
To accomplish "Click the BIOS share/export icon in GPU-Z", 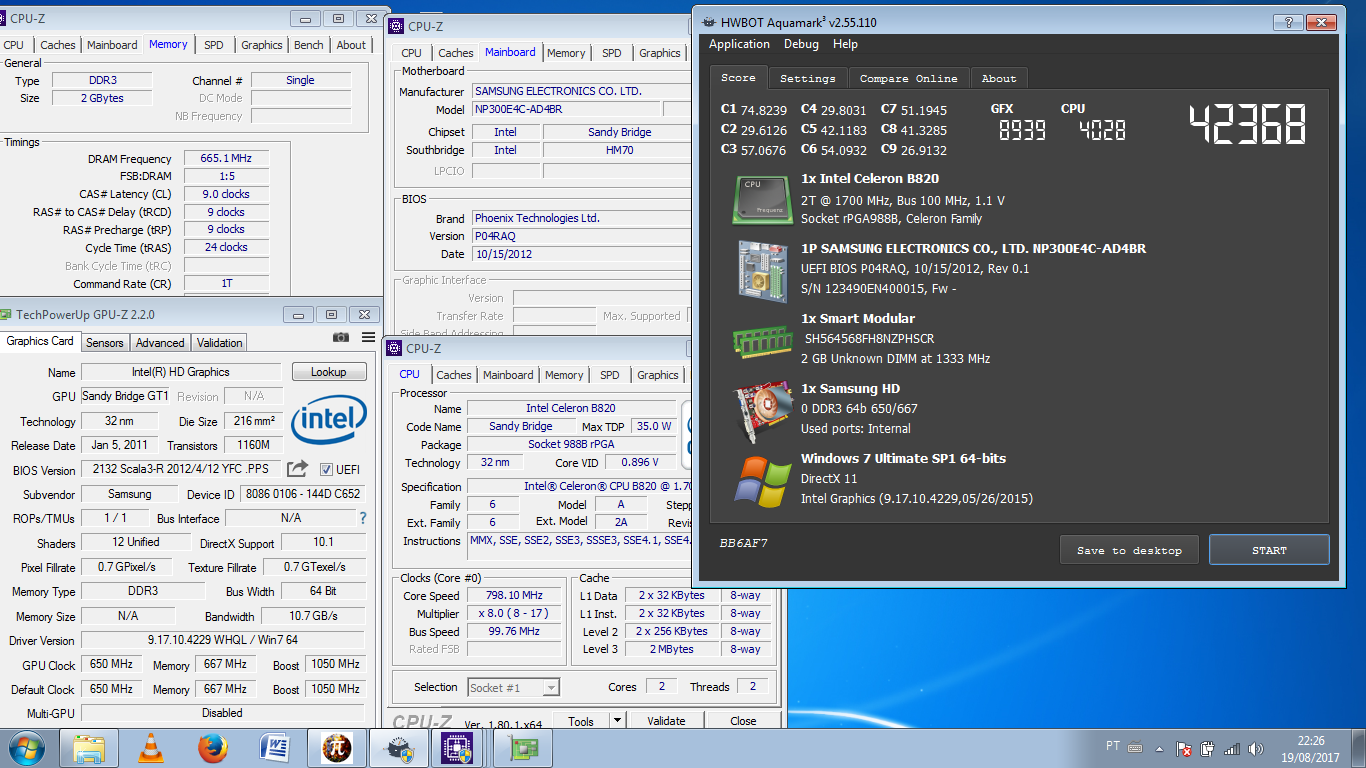I will click(297, 469).
